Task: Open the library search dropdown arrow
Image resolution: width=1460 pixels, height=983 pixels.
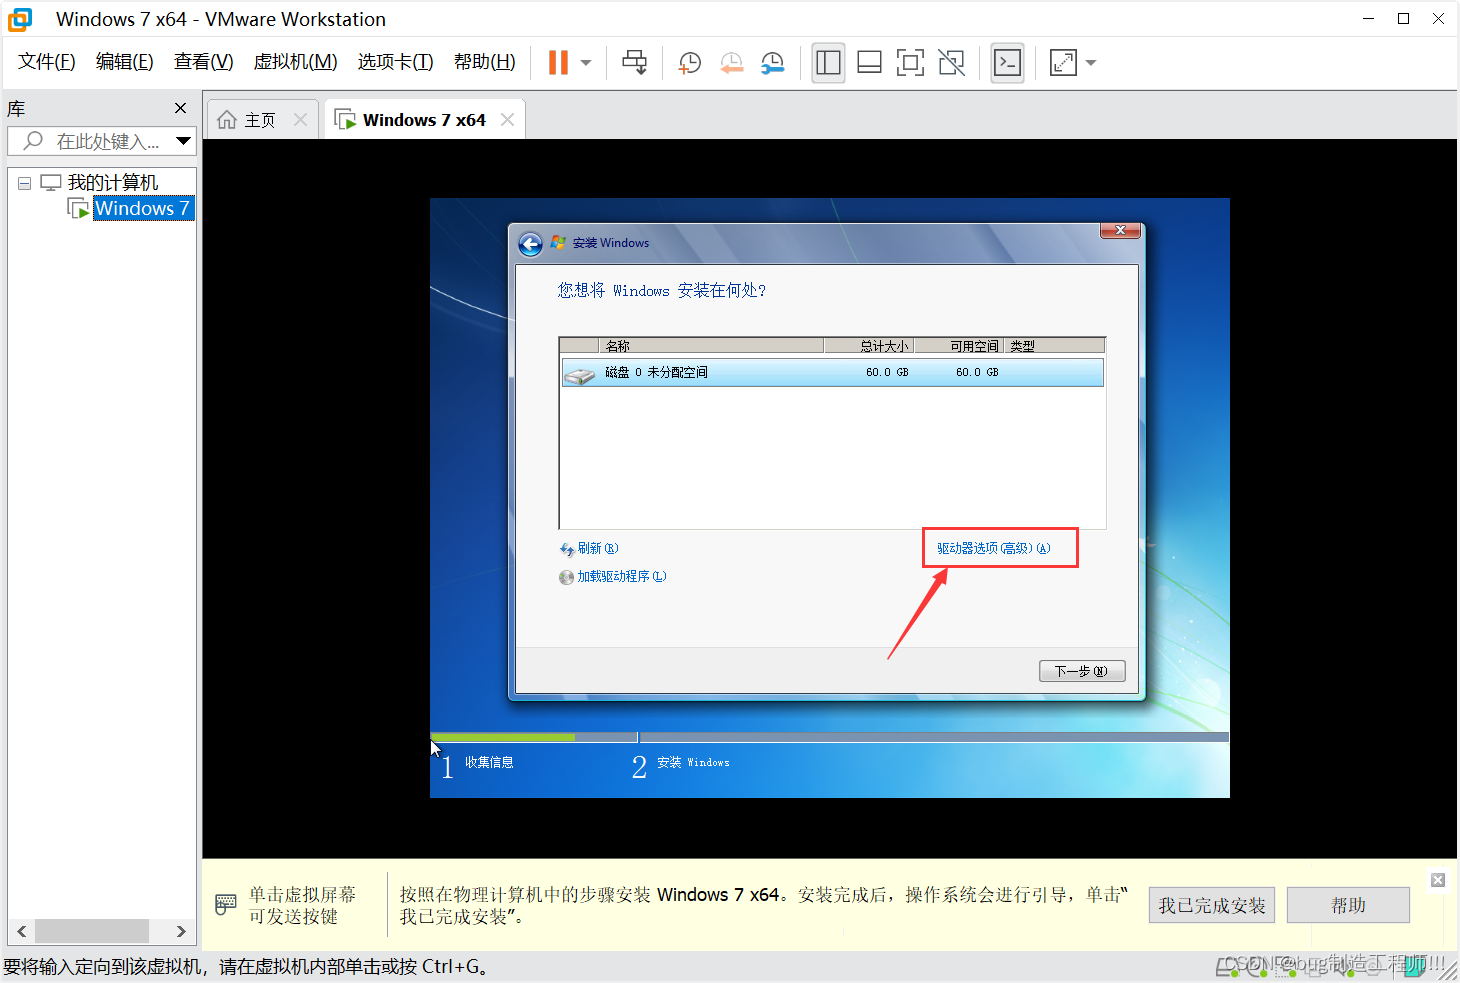Action: coord(183,141)
